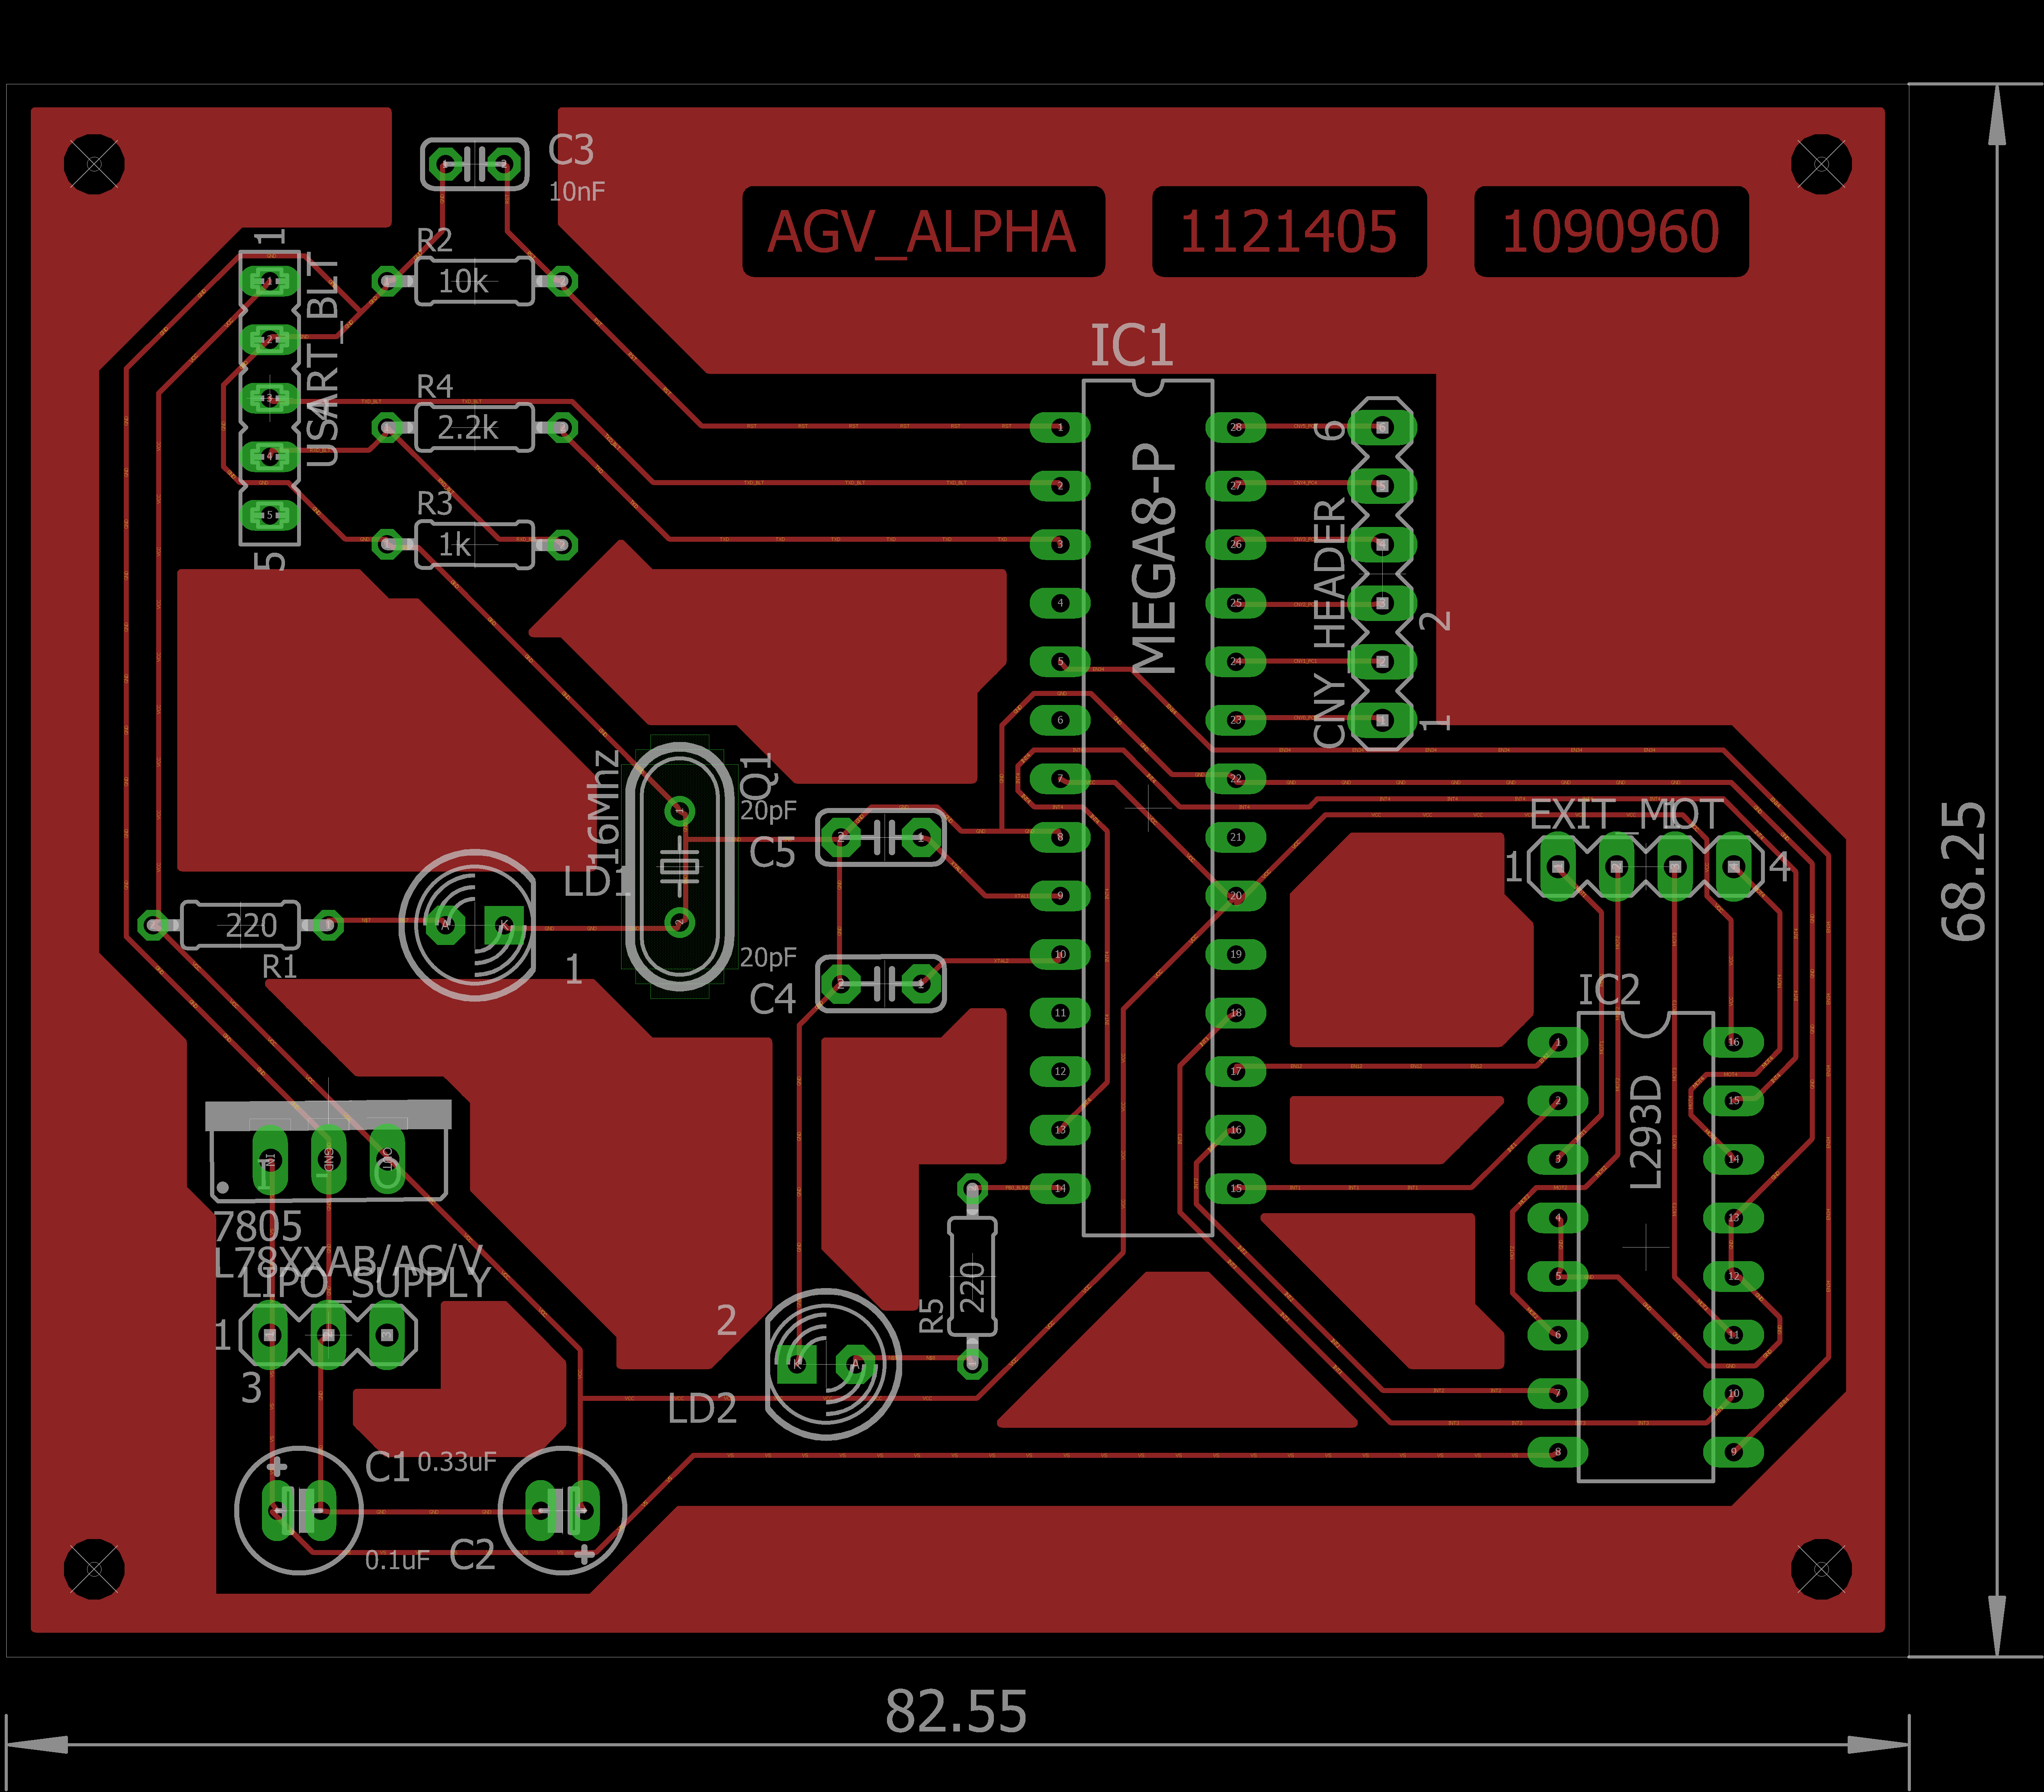Select the 7805 regulator package
This screenshot has height=1792, width=2044.
(x=328, y=1150)
